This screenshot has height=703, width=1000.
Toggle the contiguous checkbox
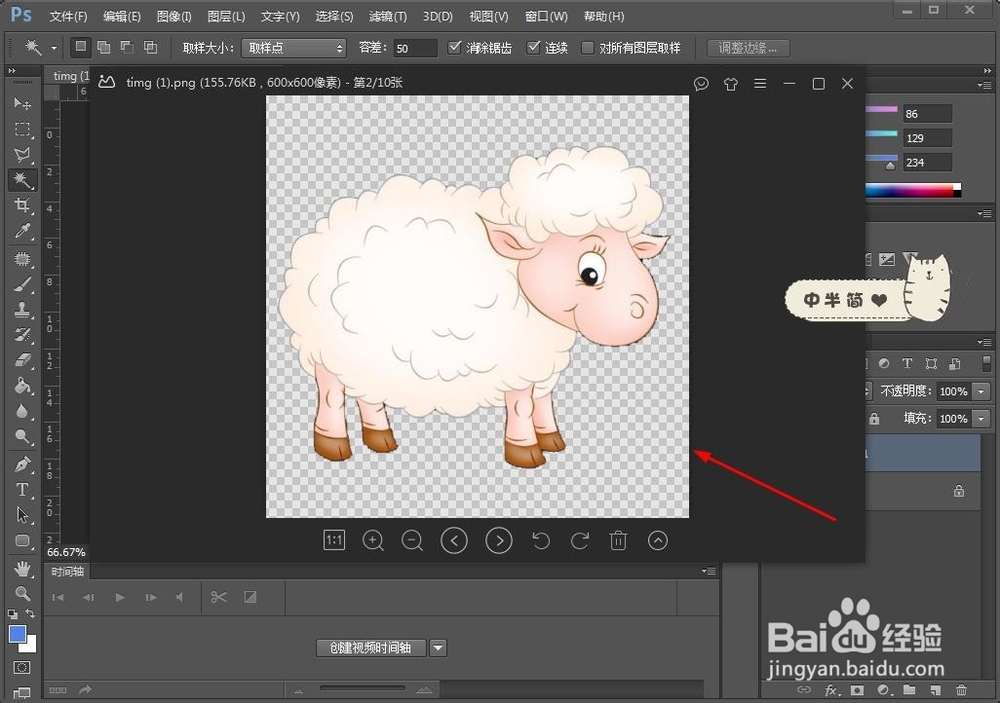coord(533,47)
